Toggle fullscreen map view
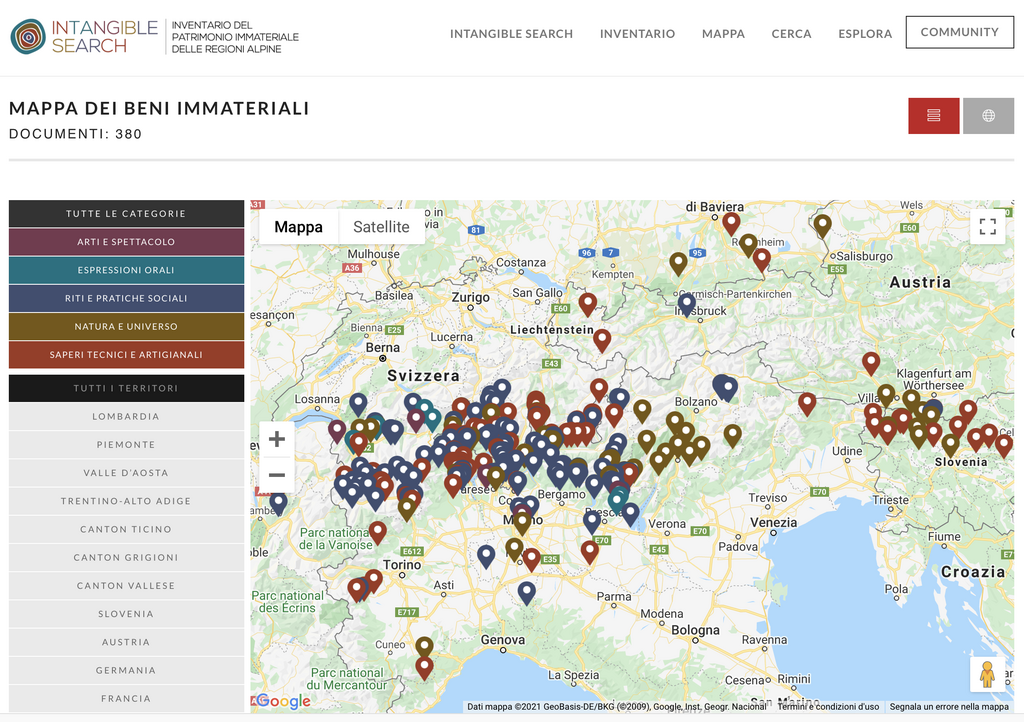This screenshot has height=722, width=1024. click(987, 226)
